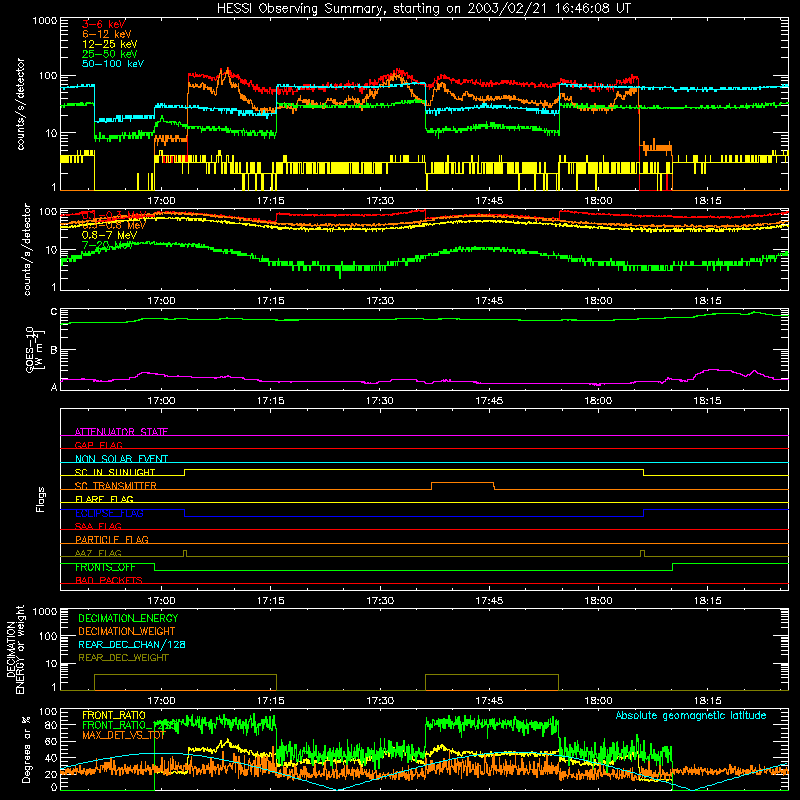Click the GAP_FLAG label
800x800 pixels.
pyautogui.click(x=98, y=445)
